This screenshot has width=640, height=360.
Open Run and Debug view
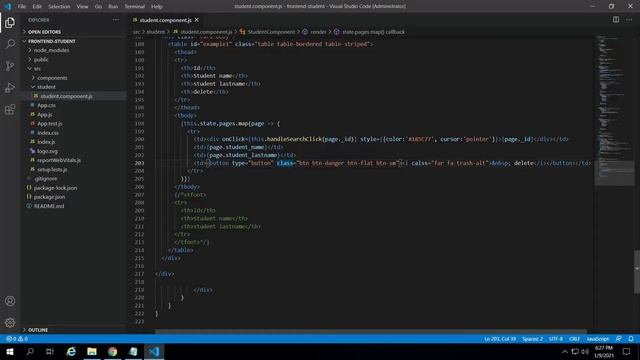[10, 87]
